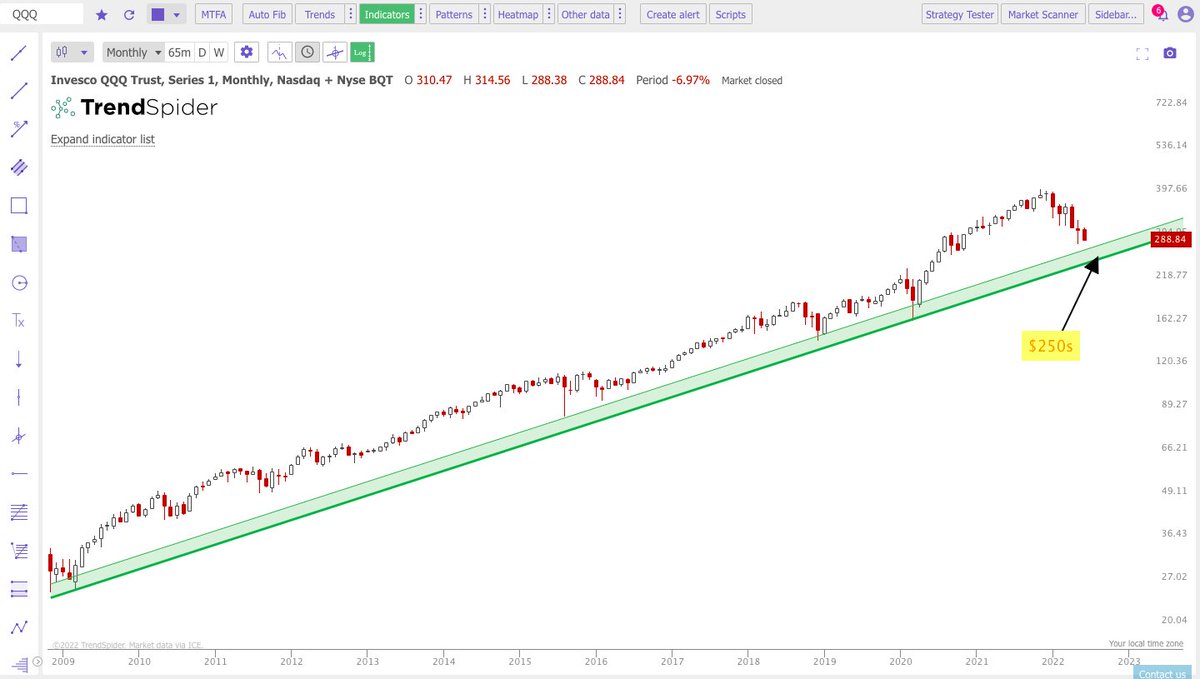Screen dimensions: 1200x679
Task: Click 'Market closed' status text
Action: click(x=752, y=80)
